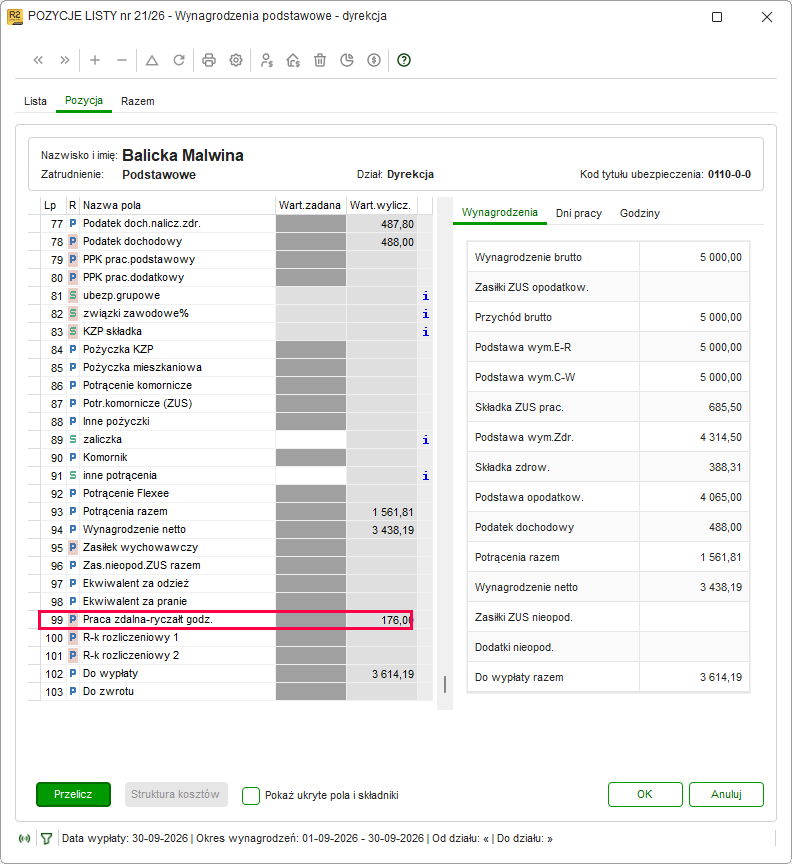
Task: Click the Podstawa opodatkow. value 4 065,00
Action: pos(721,498)
